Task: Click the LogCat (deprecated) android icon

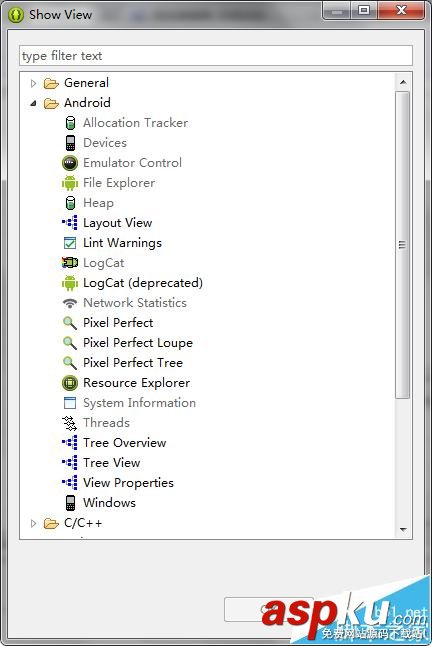Action: click(70, 283)
